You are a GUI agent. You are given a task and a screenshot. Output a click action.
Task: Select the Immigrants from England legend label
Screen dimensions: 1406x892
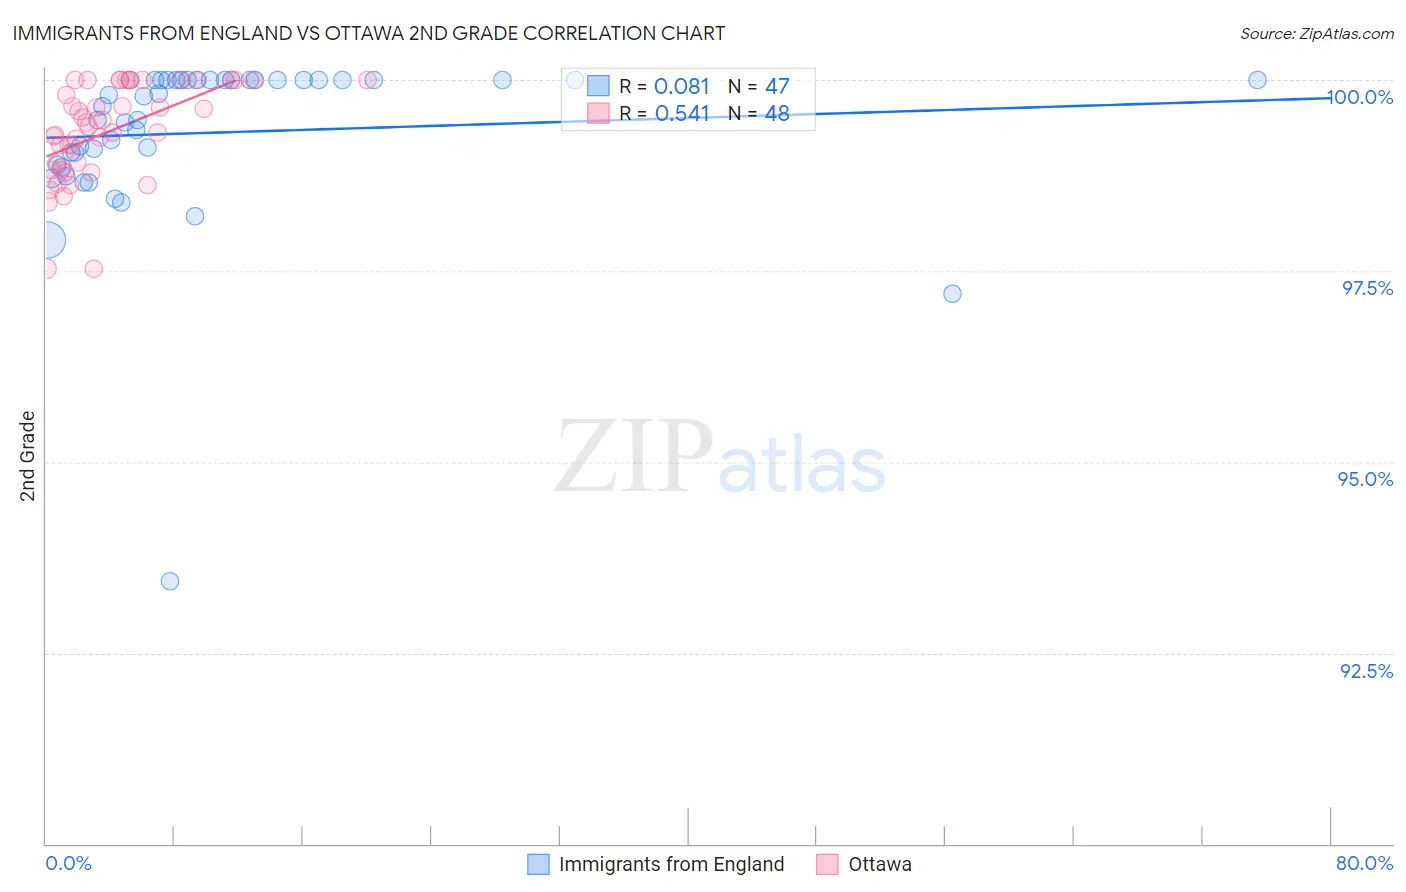pos(671,864)
